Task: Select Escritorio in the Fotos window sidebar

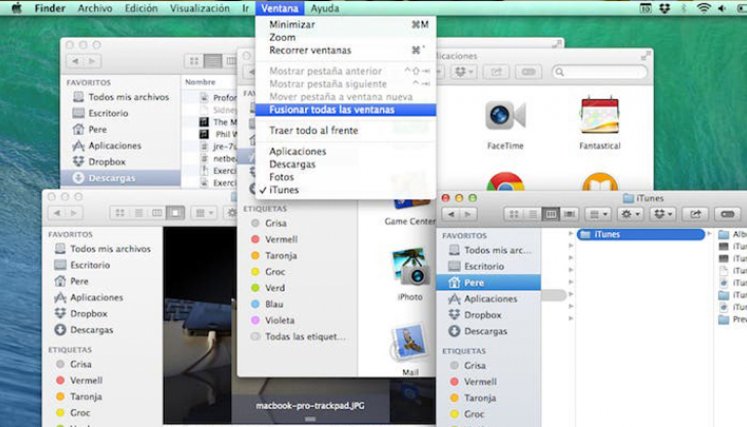Action: click(90, 265)
